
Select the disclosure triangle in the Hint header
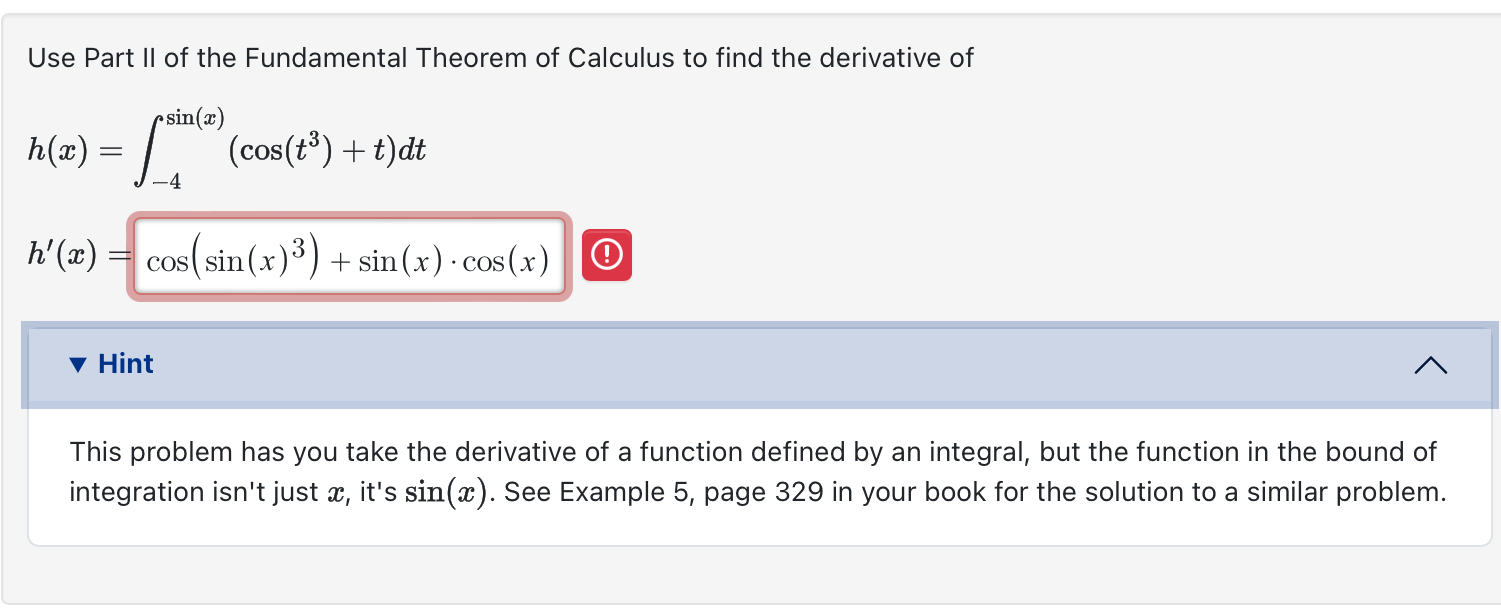coord(76,364)
